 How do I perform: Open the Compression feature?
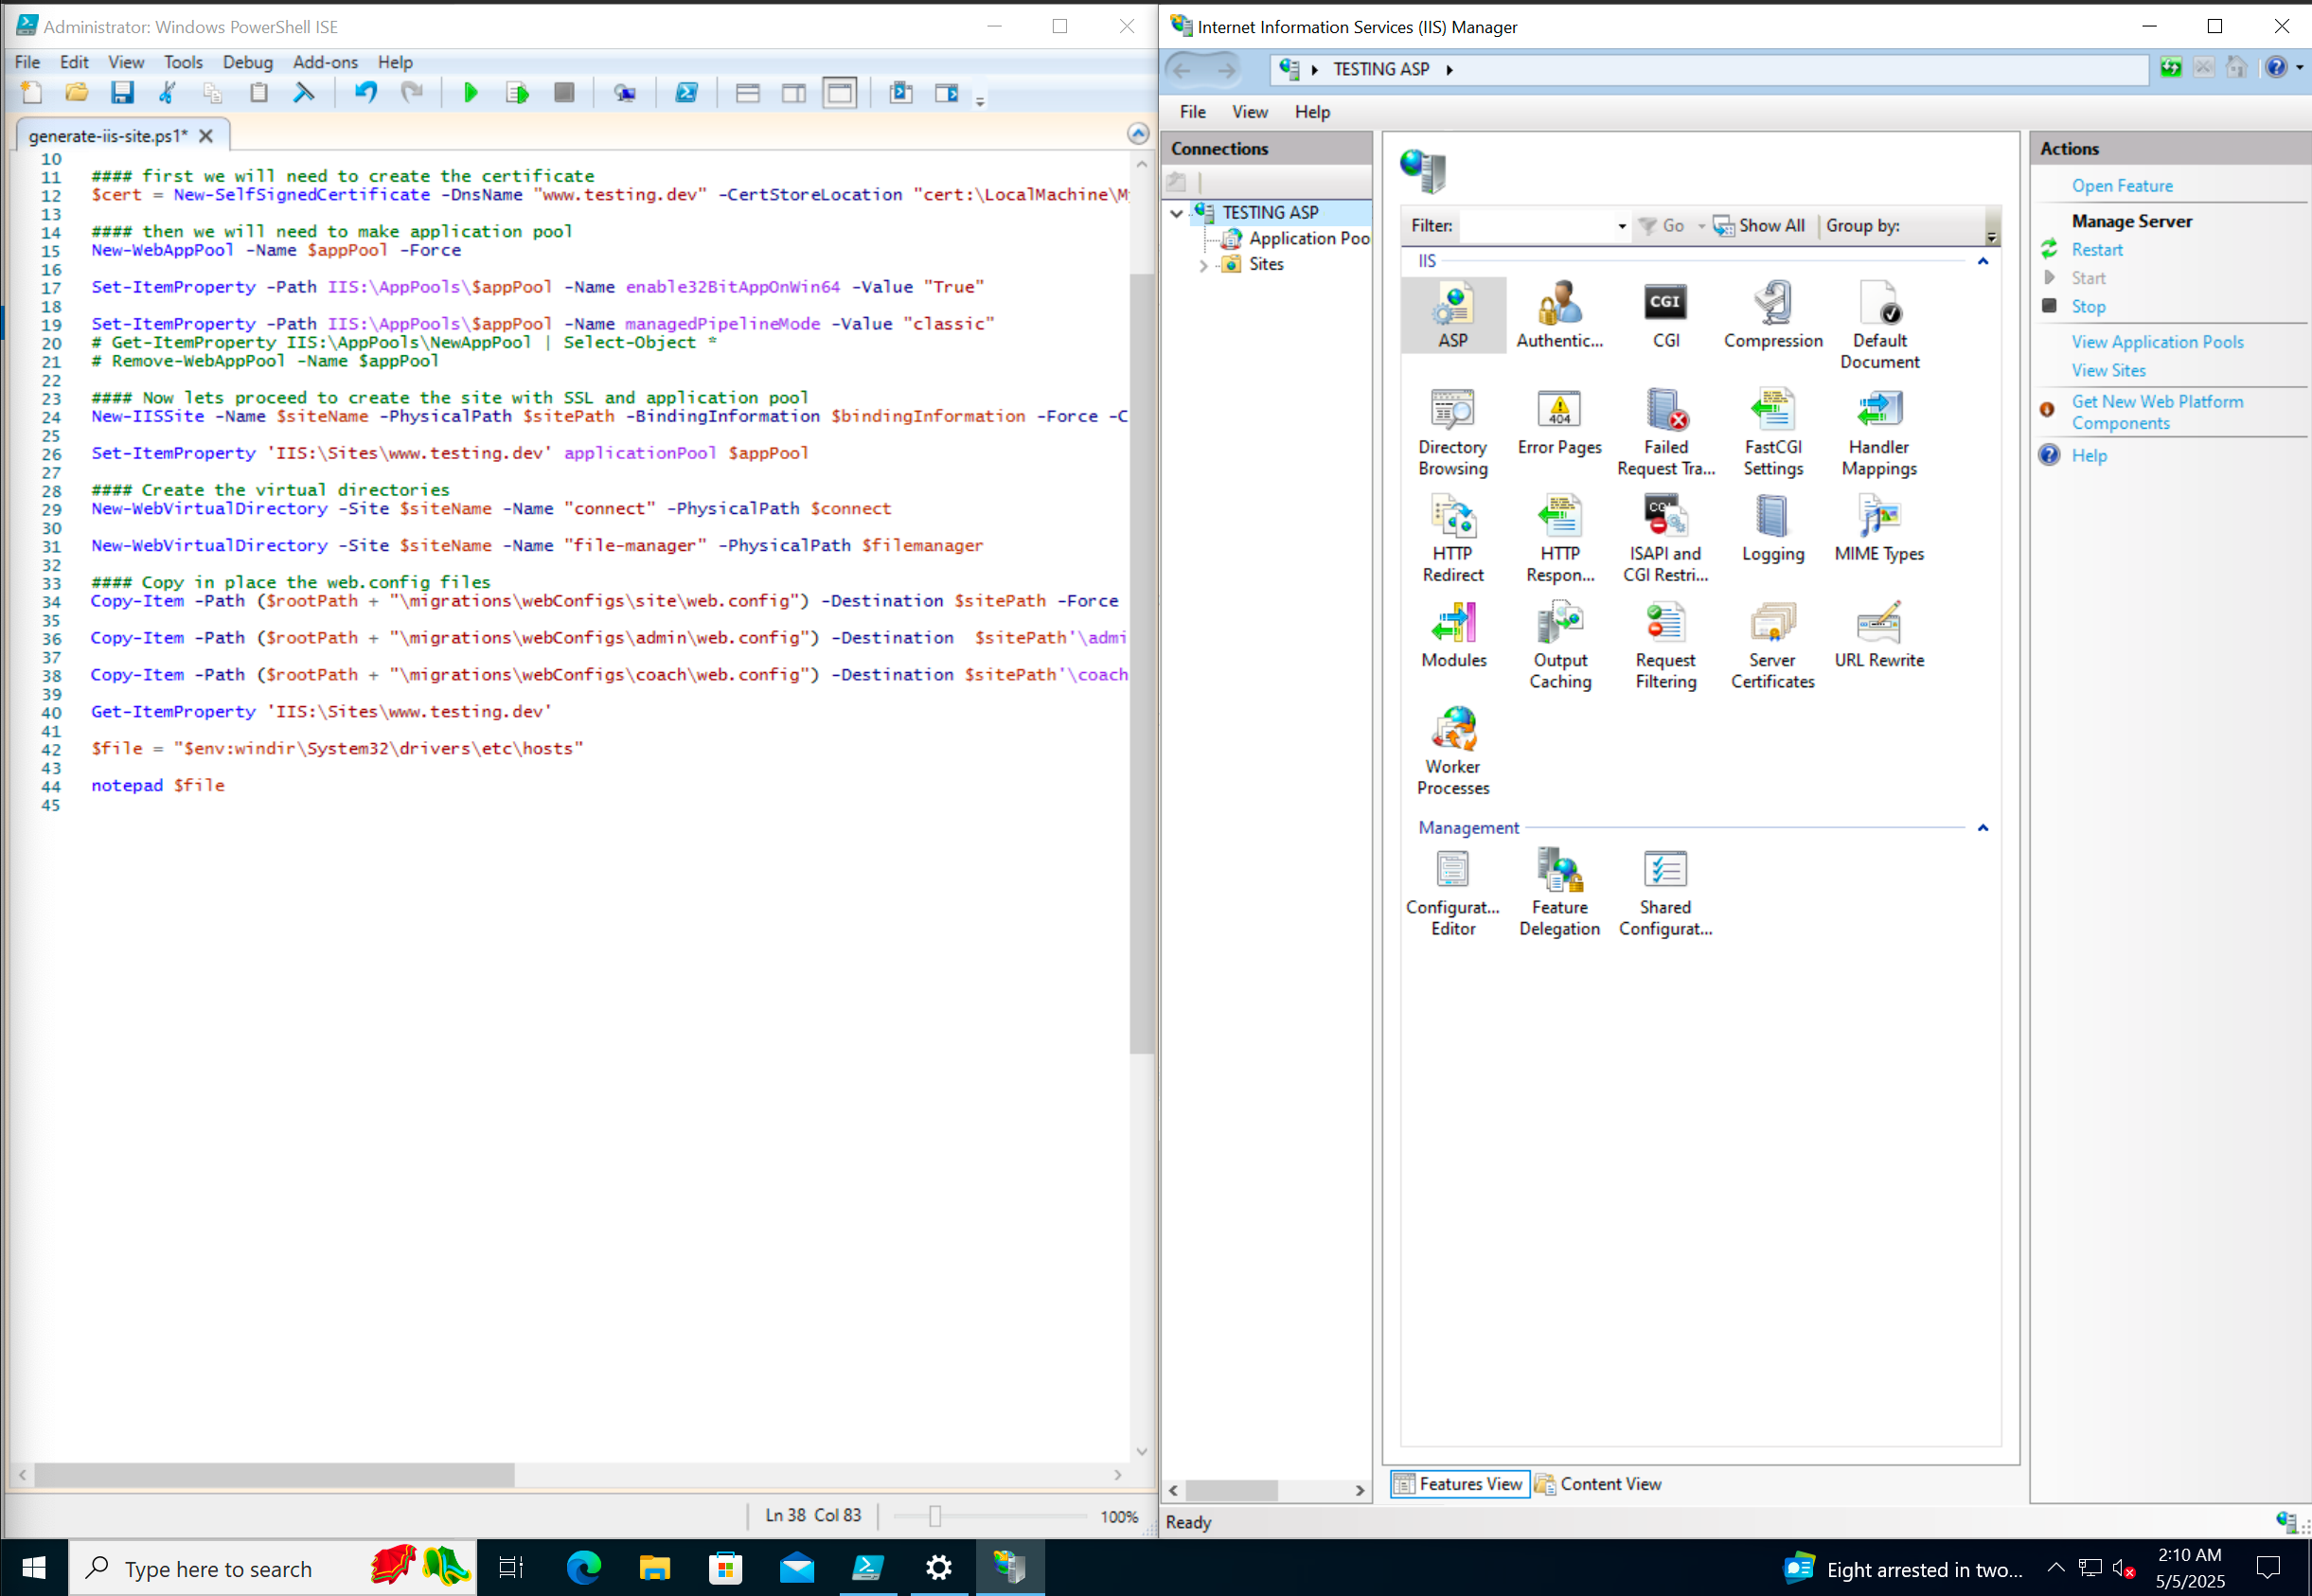coord(1773,315)
